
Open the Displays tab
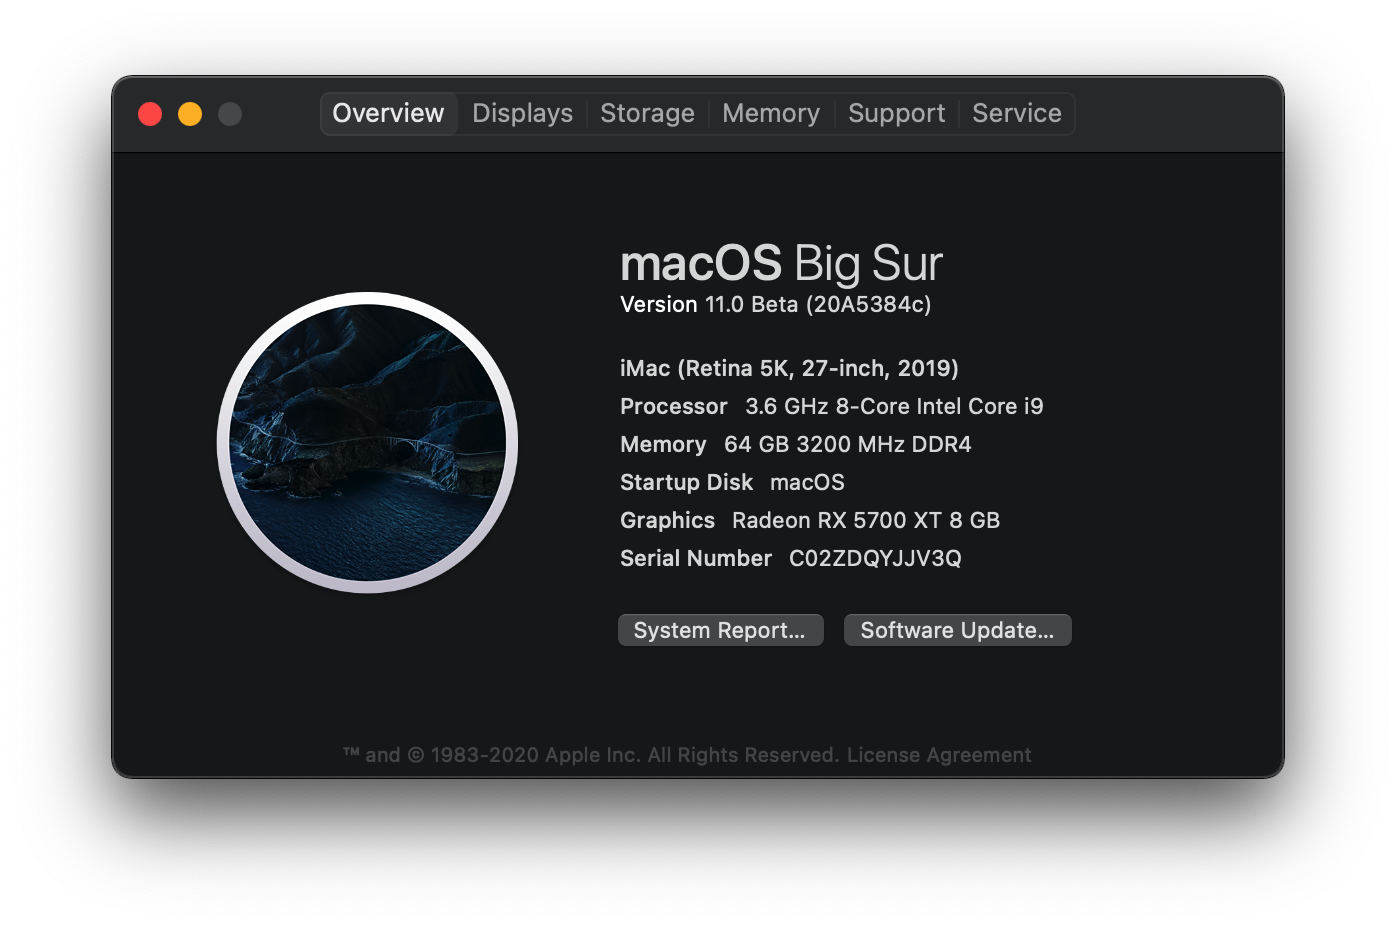522,113
